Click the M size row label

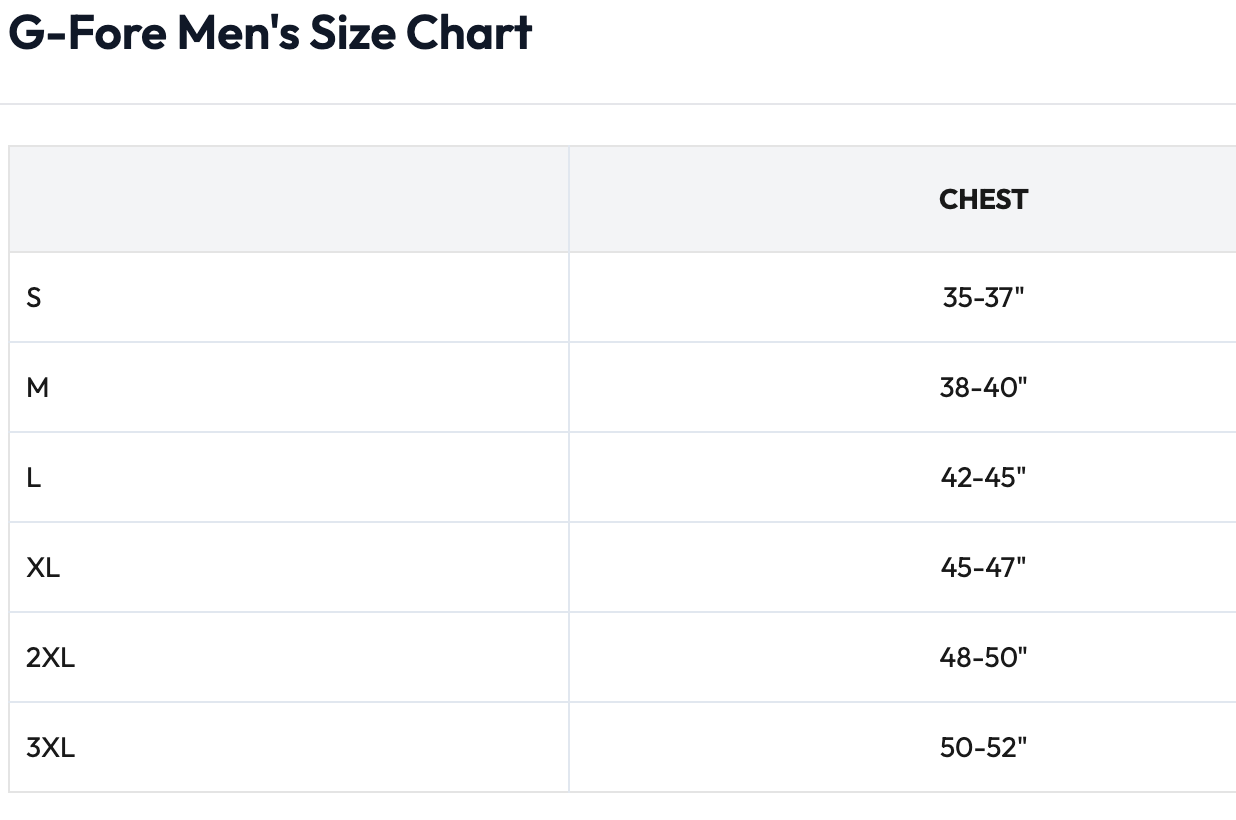pyautogui.click(x=38, y=387)
